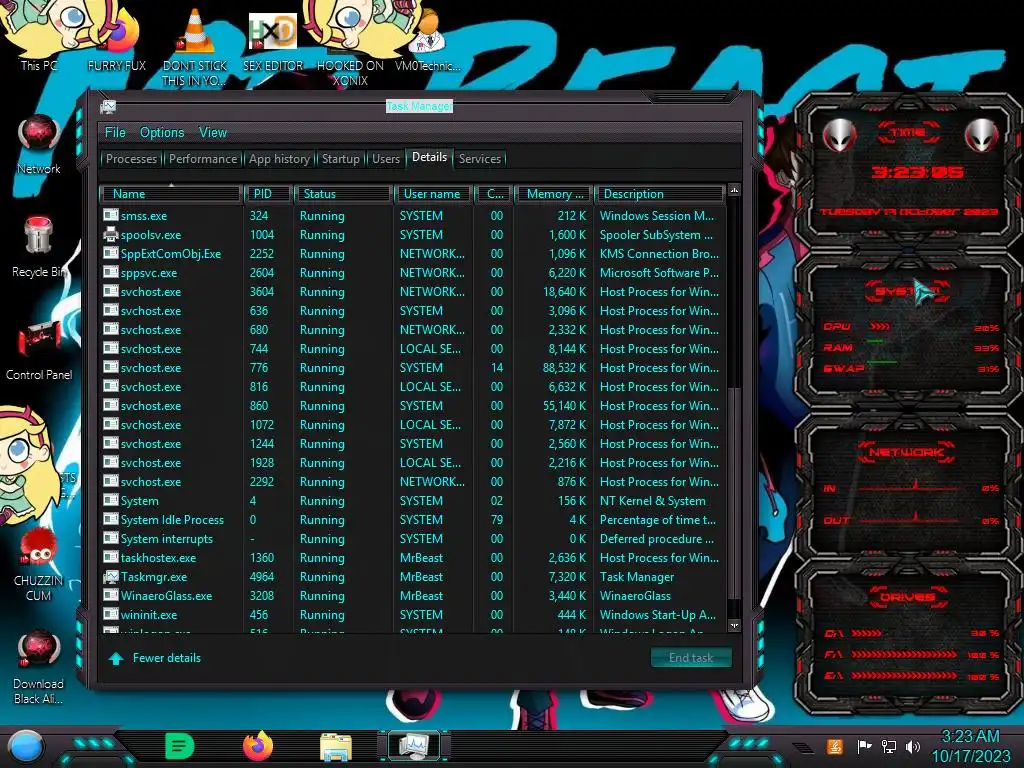
Task: Select the WinaeroGlass.exe process row
Action: click(x=413, y=596)
